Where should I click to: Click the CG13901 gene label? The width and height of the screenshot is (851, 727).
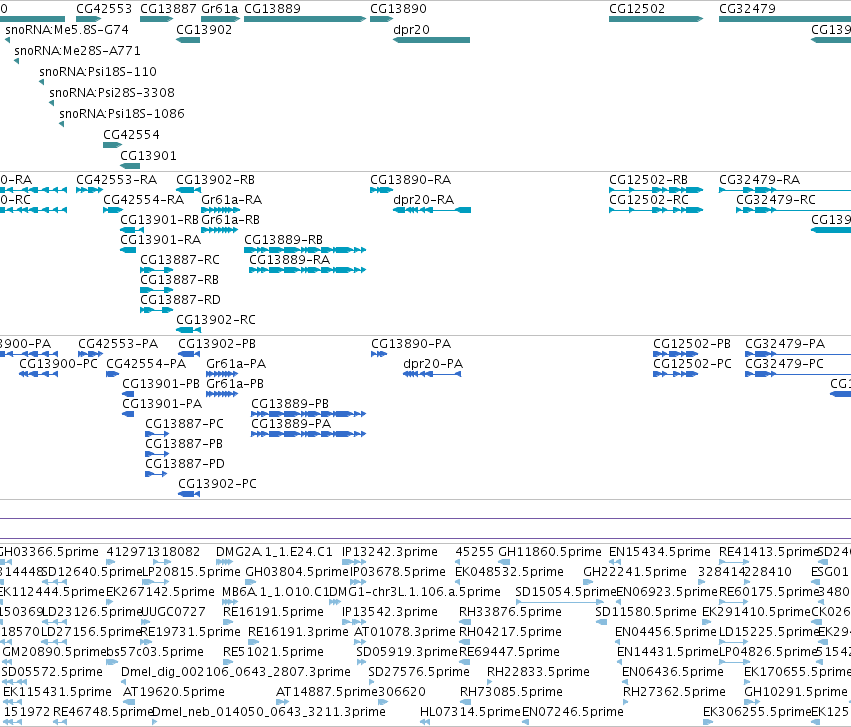(x=148, y=156)
